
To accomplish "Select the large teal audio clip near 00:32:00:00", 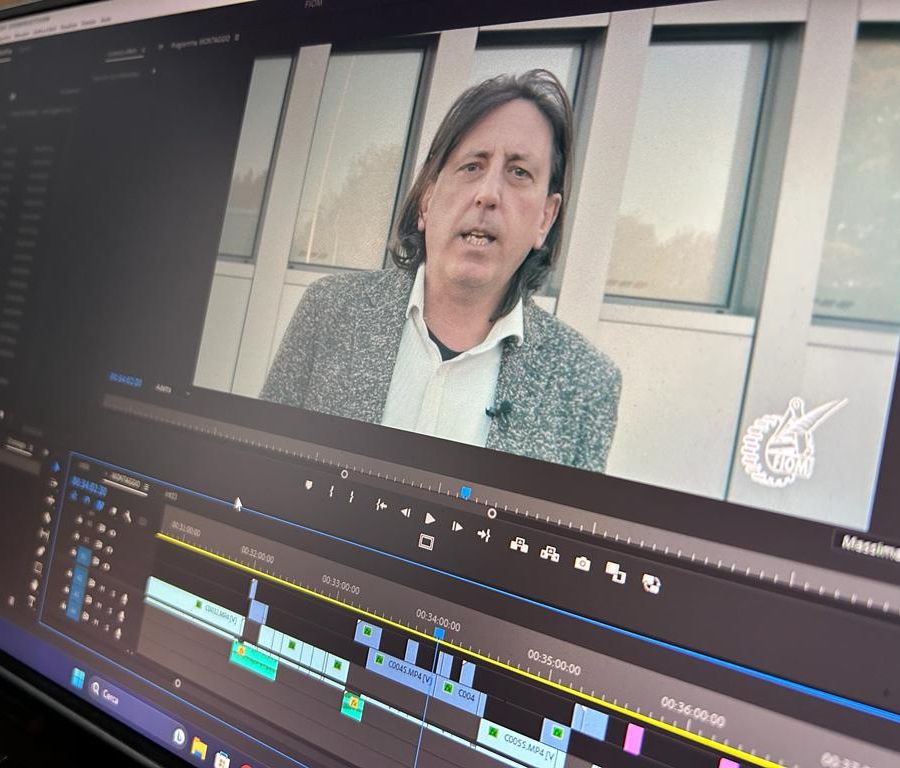I will tap(254, 661).
